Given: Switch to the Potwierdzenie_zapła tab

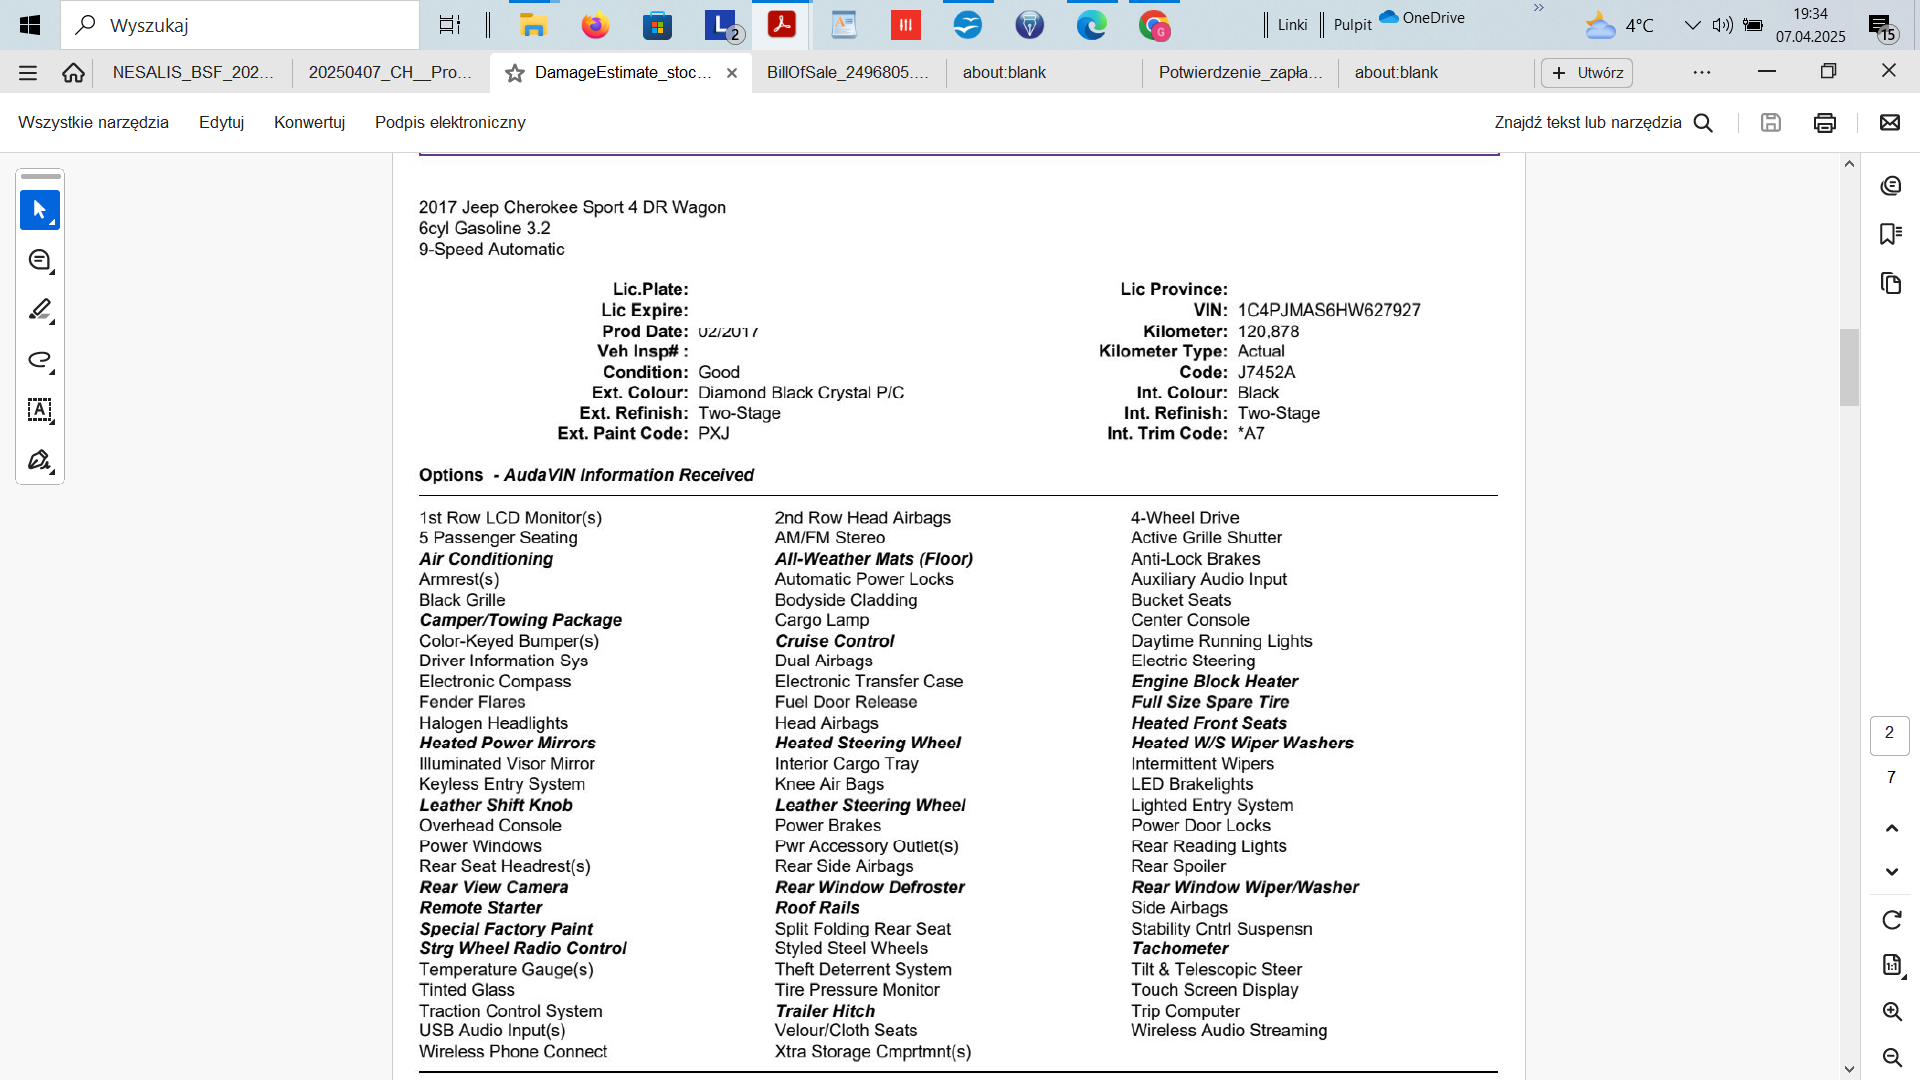Looking at the screenshot, I should tap(1240, 73).
